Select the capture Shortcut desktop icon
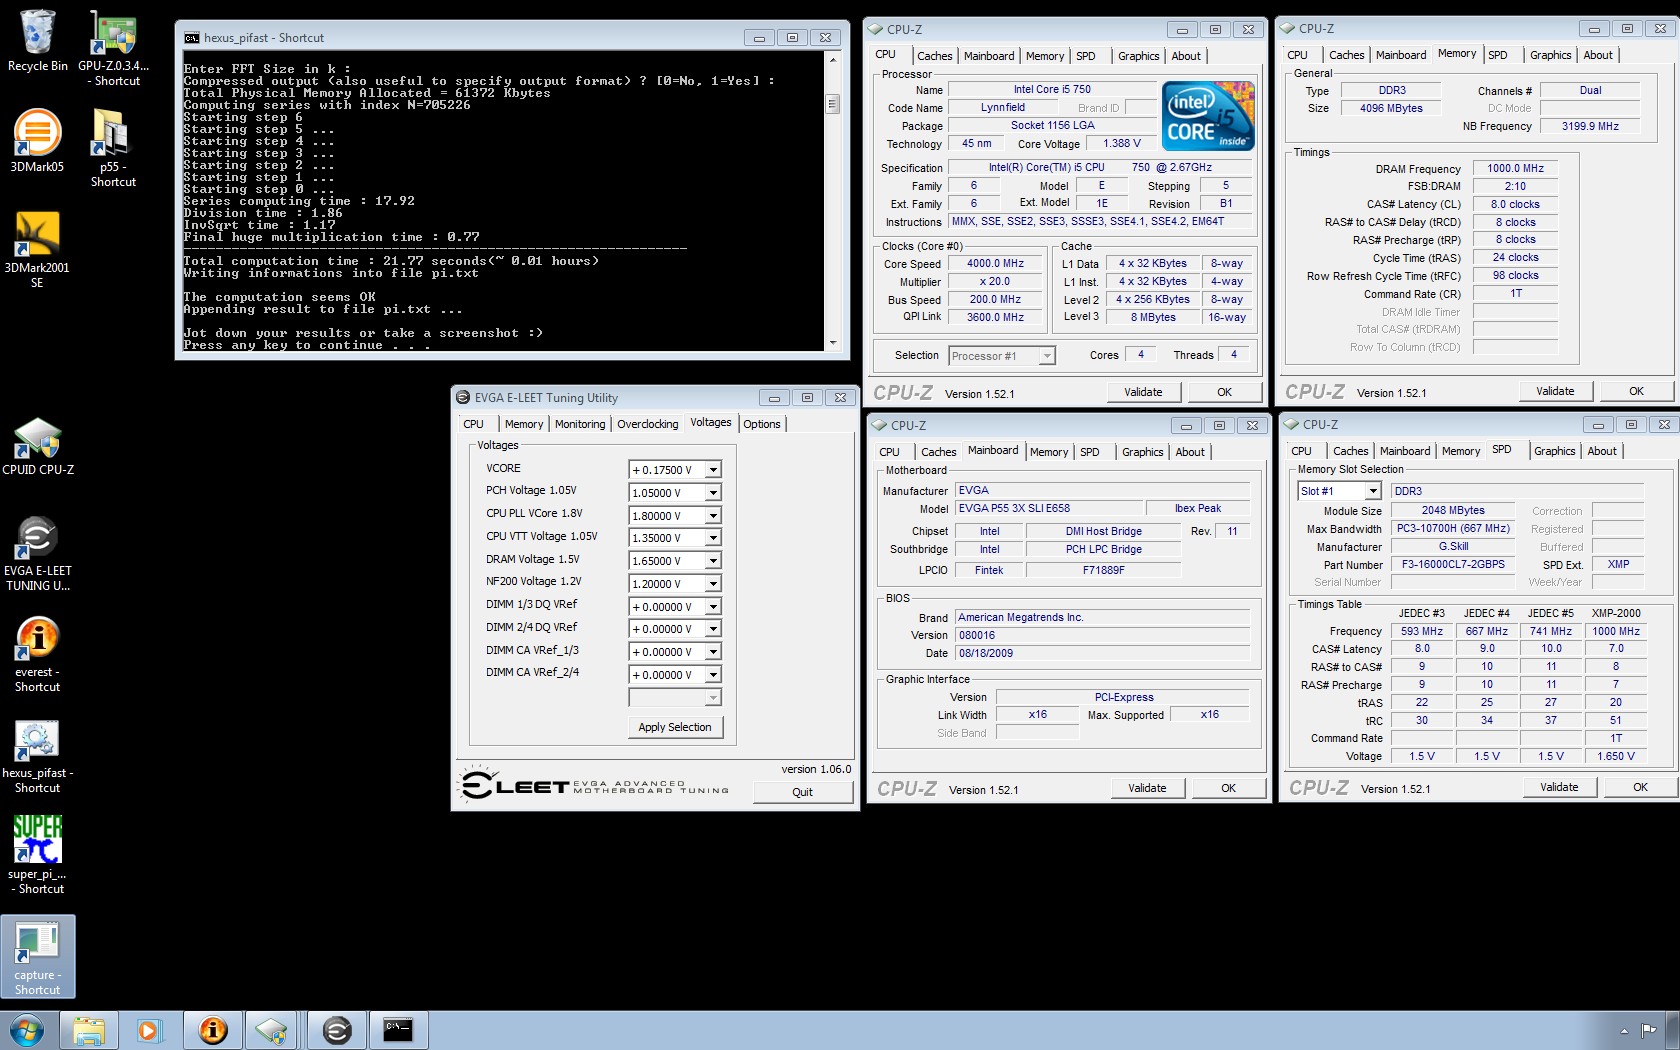The image size is (1680, 1050). click(37, 957)
